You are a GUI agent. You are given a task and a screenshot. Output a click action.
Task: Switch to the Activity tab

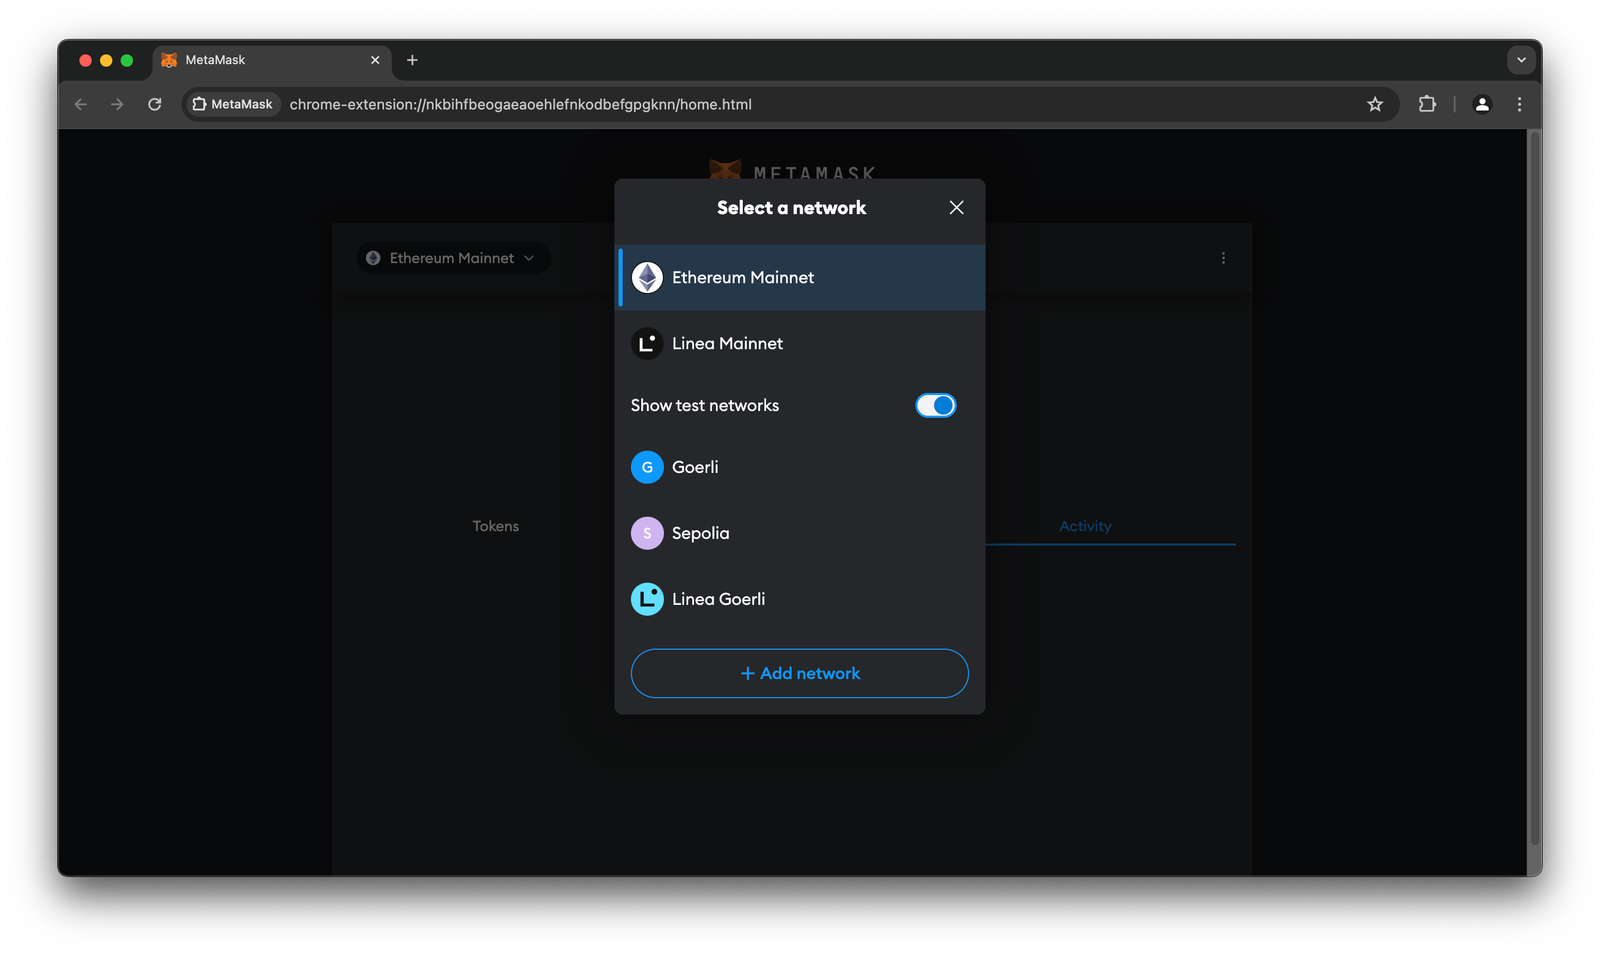click(1085, 526)
